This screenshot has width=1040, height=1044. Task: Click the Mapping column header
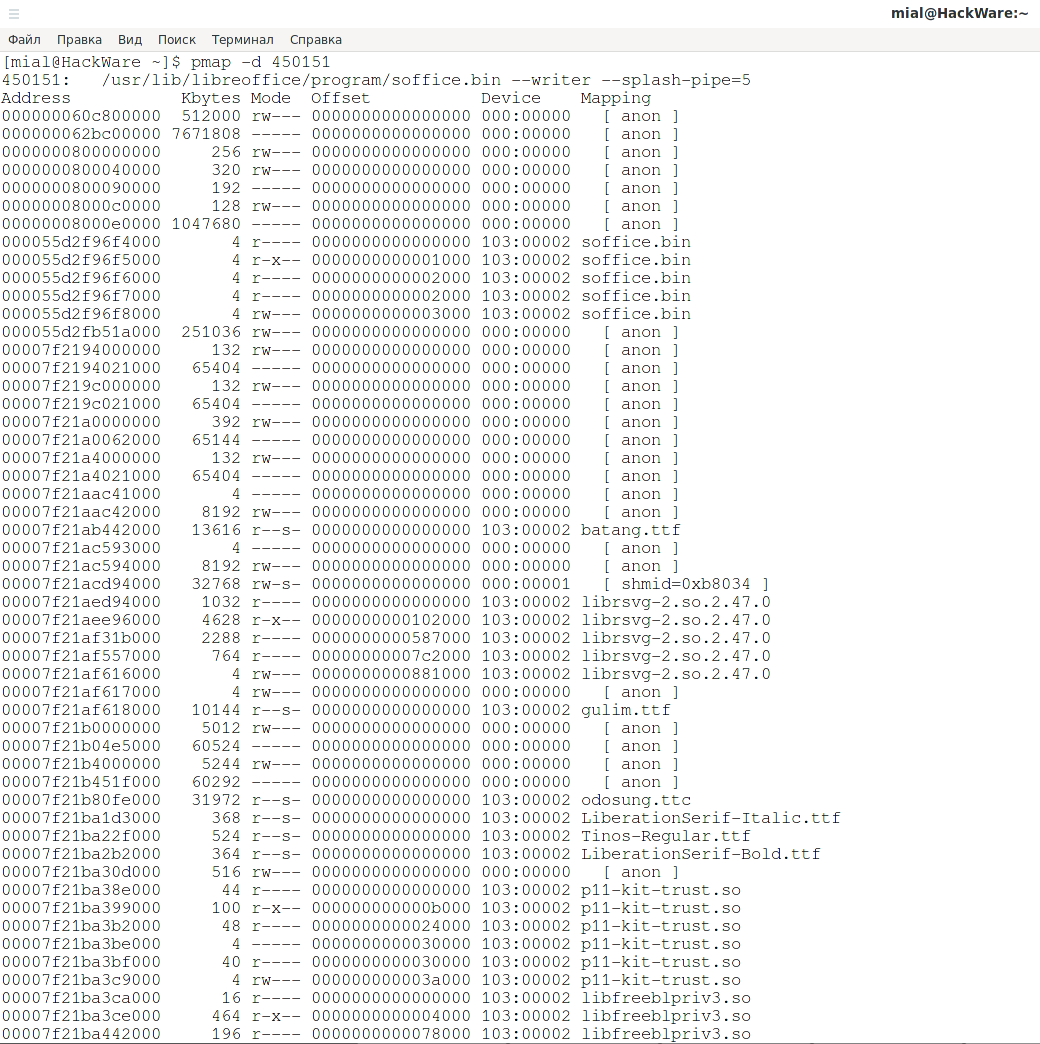point(615,98)
